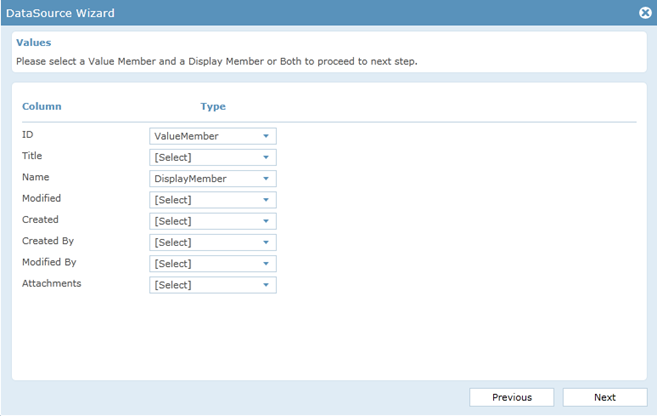This screenshot has height=416, width=657.
Task: Click the arrow on the Name dropdown
Action: pos(266,179)
